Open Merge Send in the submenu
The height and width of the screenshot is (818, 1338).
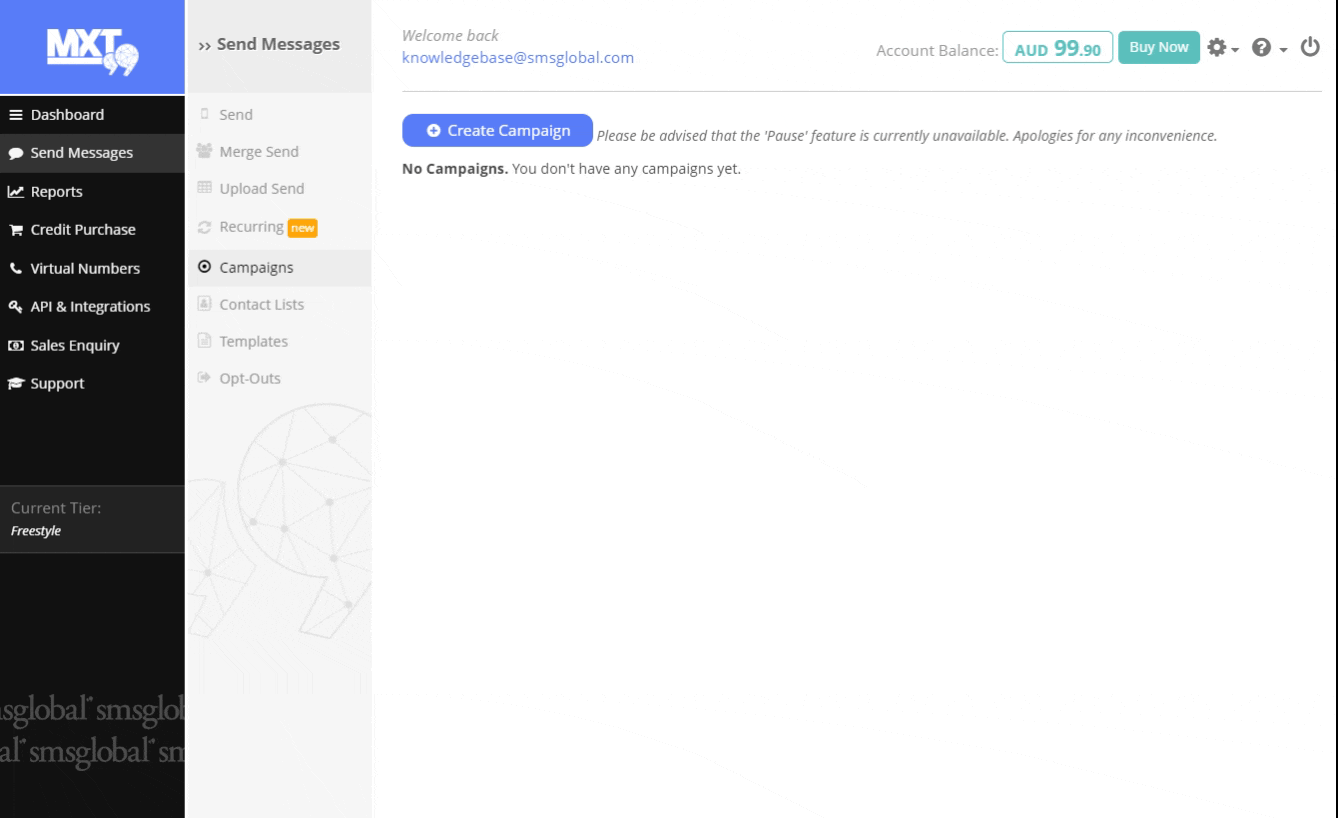[x=258, y=152]
